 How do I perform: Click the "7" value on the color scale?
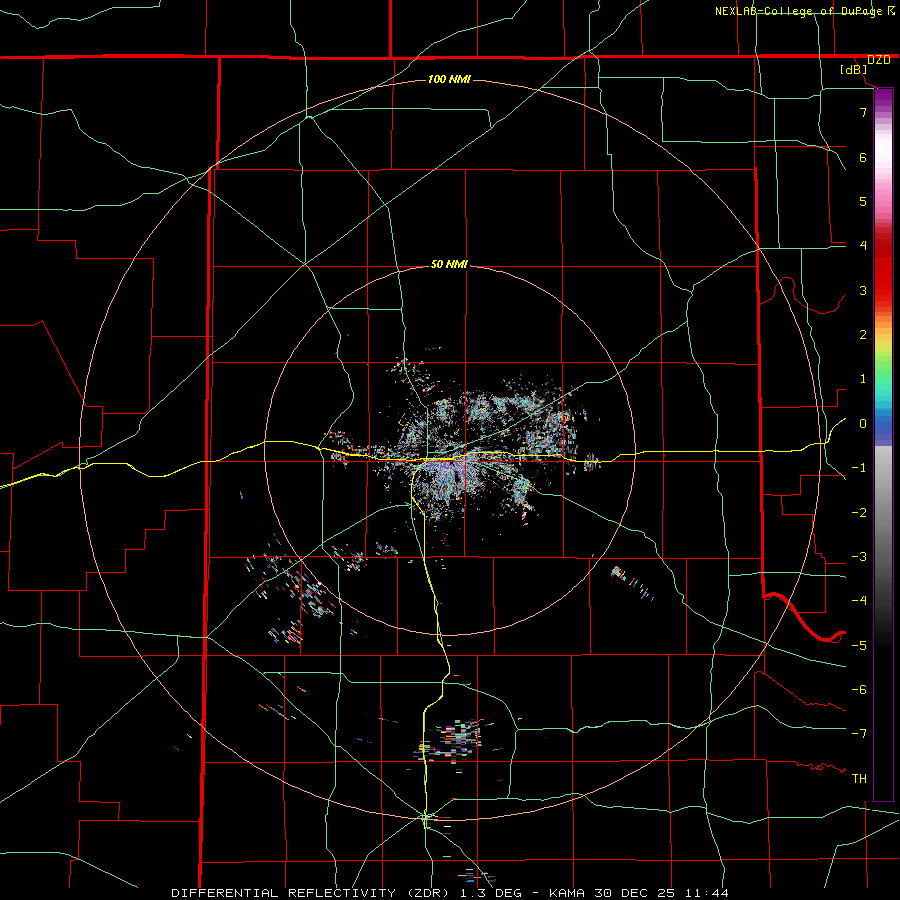[x=863, y=112]
